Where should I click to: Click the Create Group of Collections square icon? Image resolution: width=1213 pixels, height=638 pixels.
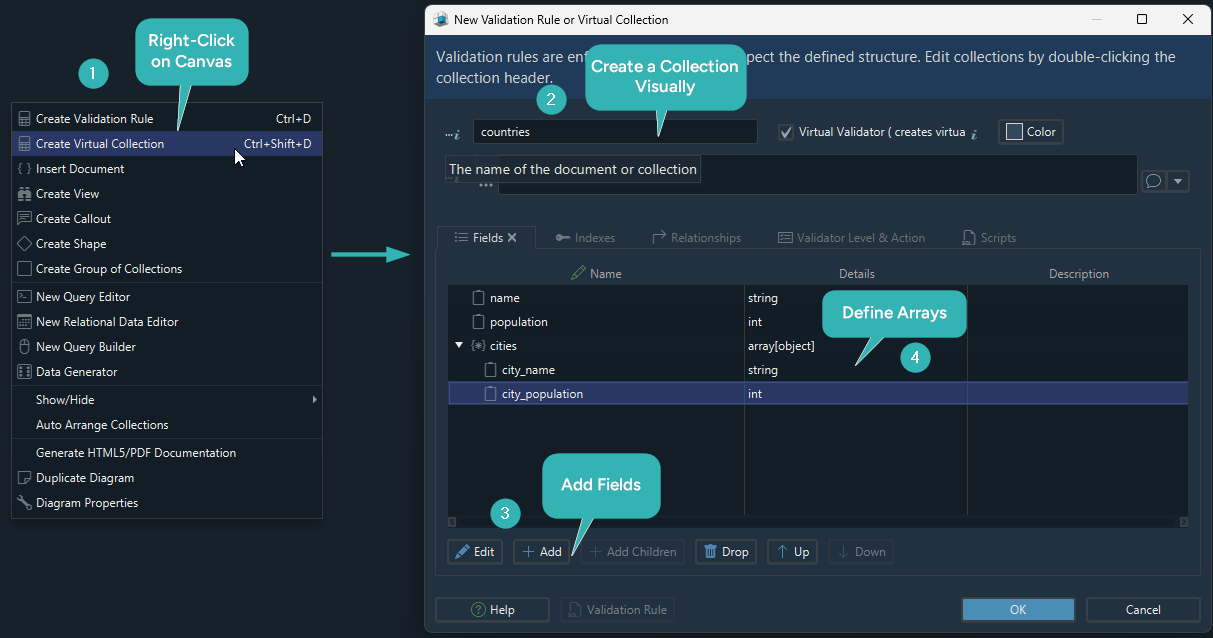click(24, 269)
